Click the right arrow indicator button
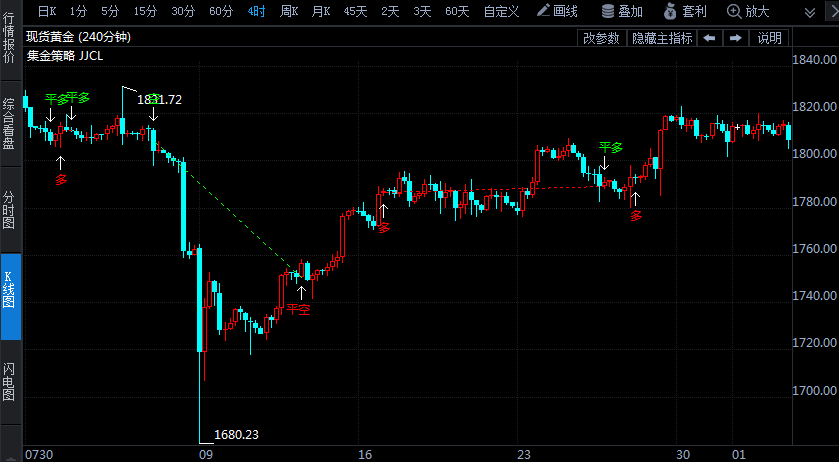The image size is (839, 462). tap(736, 38)
